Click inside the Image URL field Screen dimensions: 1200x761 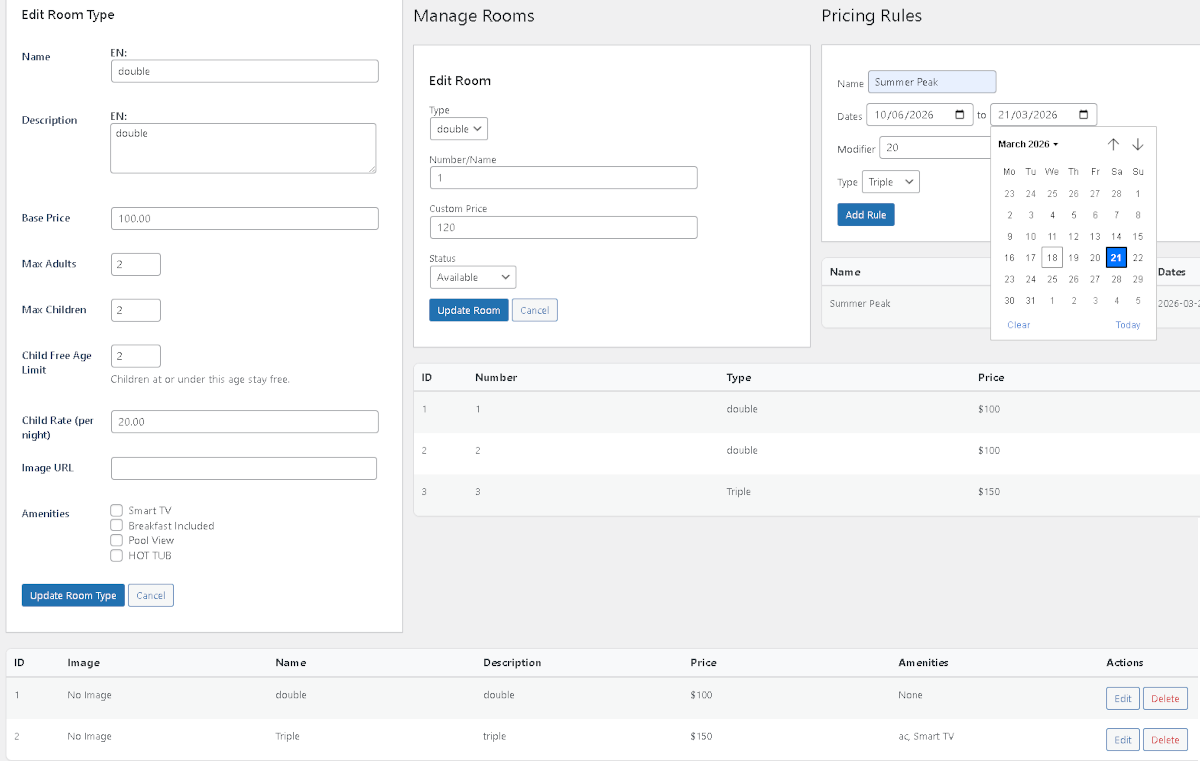tap(244, 467)
